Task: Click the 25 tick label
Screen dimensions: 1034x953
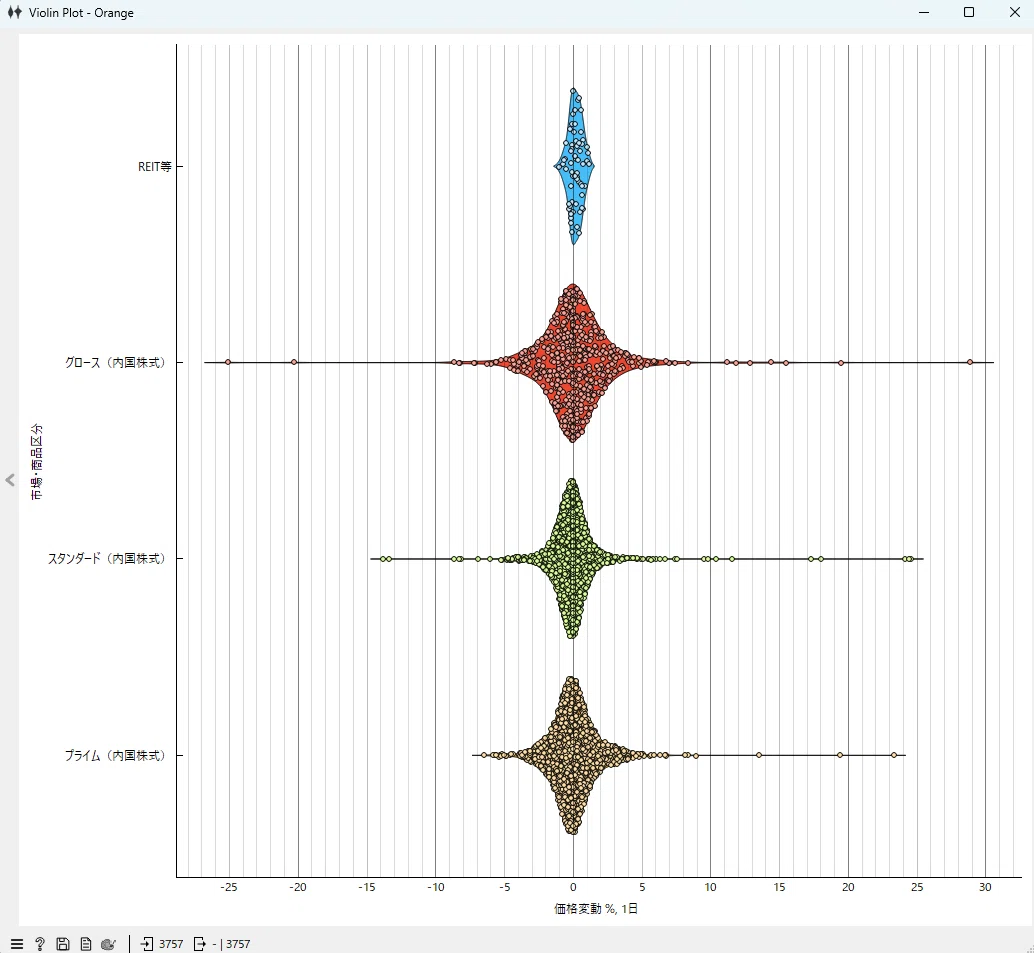Action: [x=917, y=887]
